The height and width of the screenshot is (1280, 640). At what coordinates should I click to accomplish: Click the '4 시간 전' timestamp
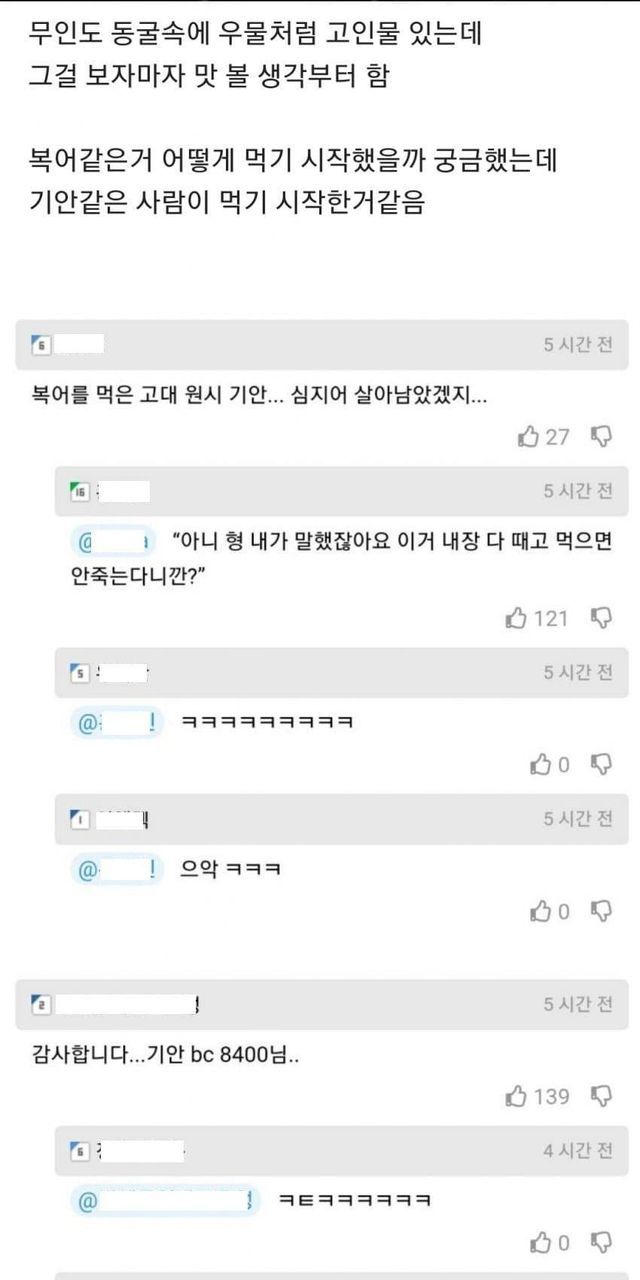(578, 1151)
